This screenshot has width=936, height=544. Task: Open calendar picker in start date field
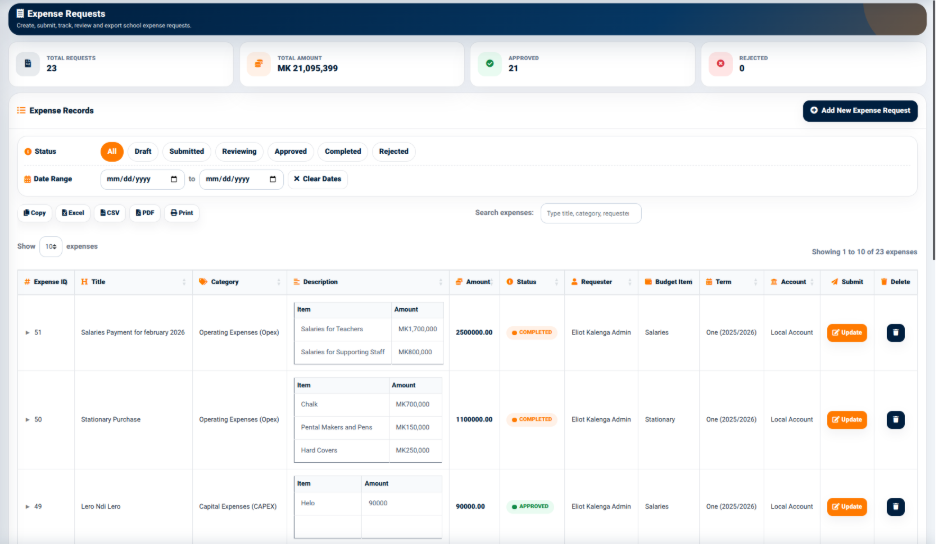pyautogui.click(x=174, y=179)
